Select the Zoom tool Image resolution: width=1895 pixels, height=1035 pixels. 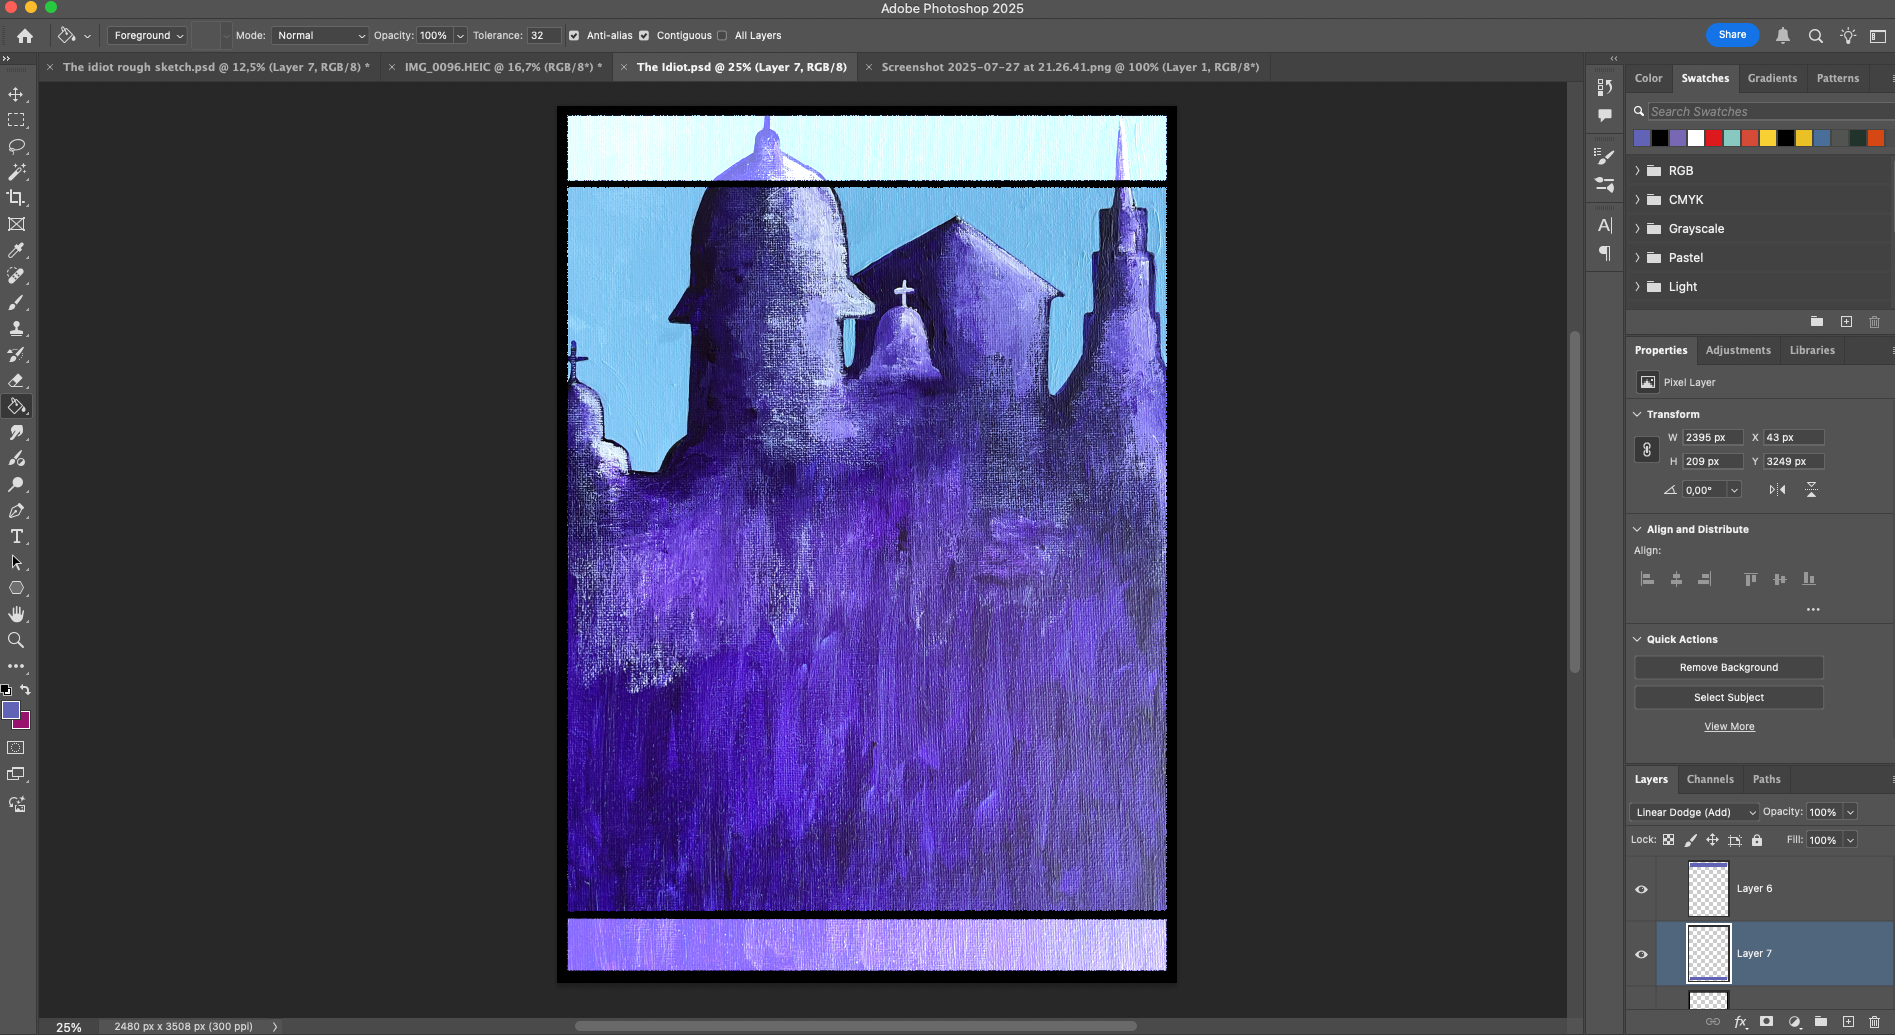17,640
